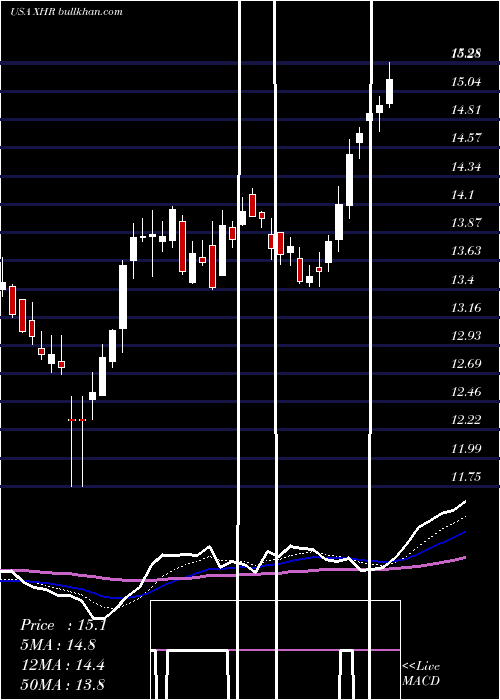Click the 13.4 price axis label
Viewport: 500px width, 700px height.
pos(462,280)
